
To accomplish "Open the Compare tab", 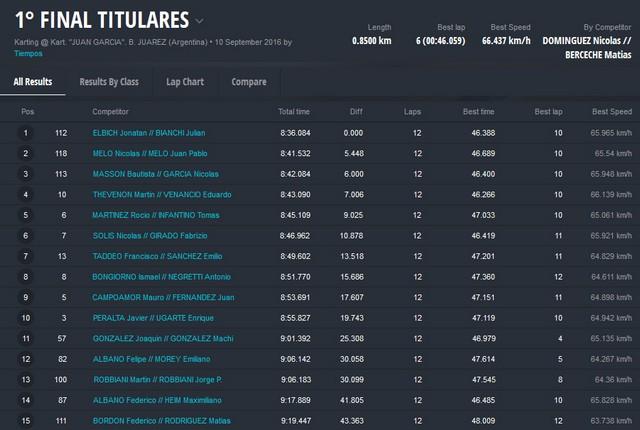I will point(249,82).
